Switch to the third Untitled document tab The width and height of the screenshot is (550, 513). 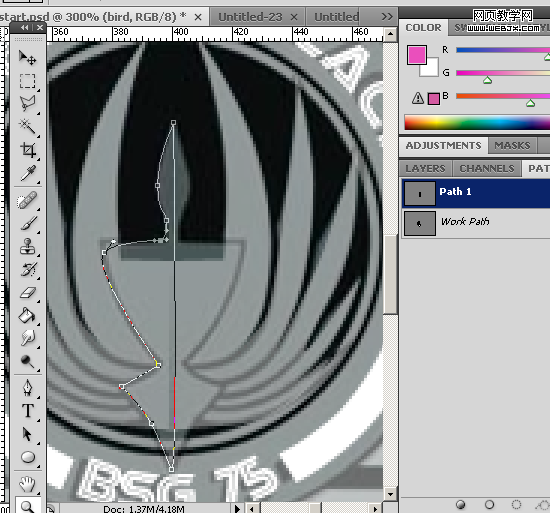336,17
